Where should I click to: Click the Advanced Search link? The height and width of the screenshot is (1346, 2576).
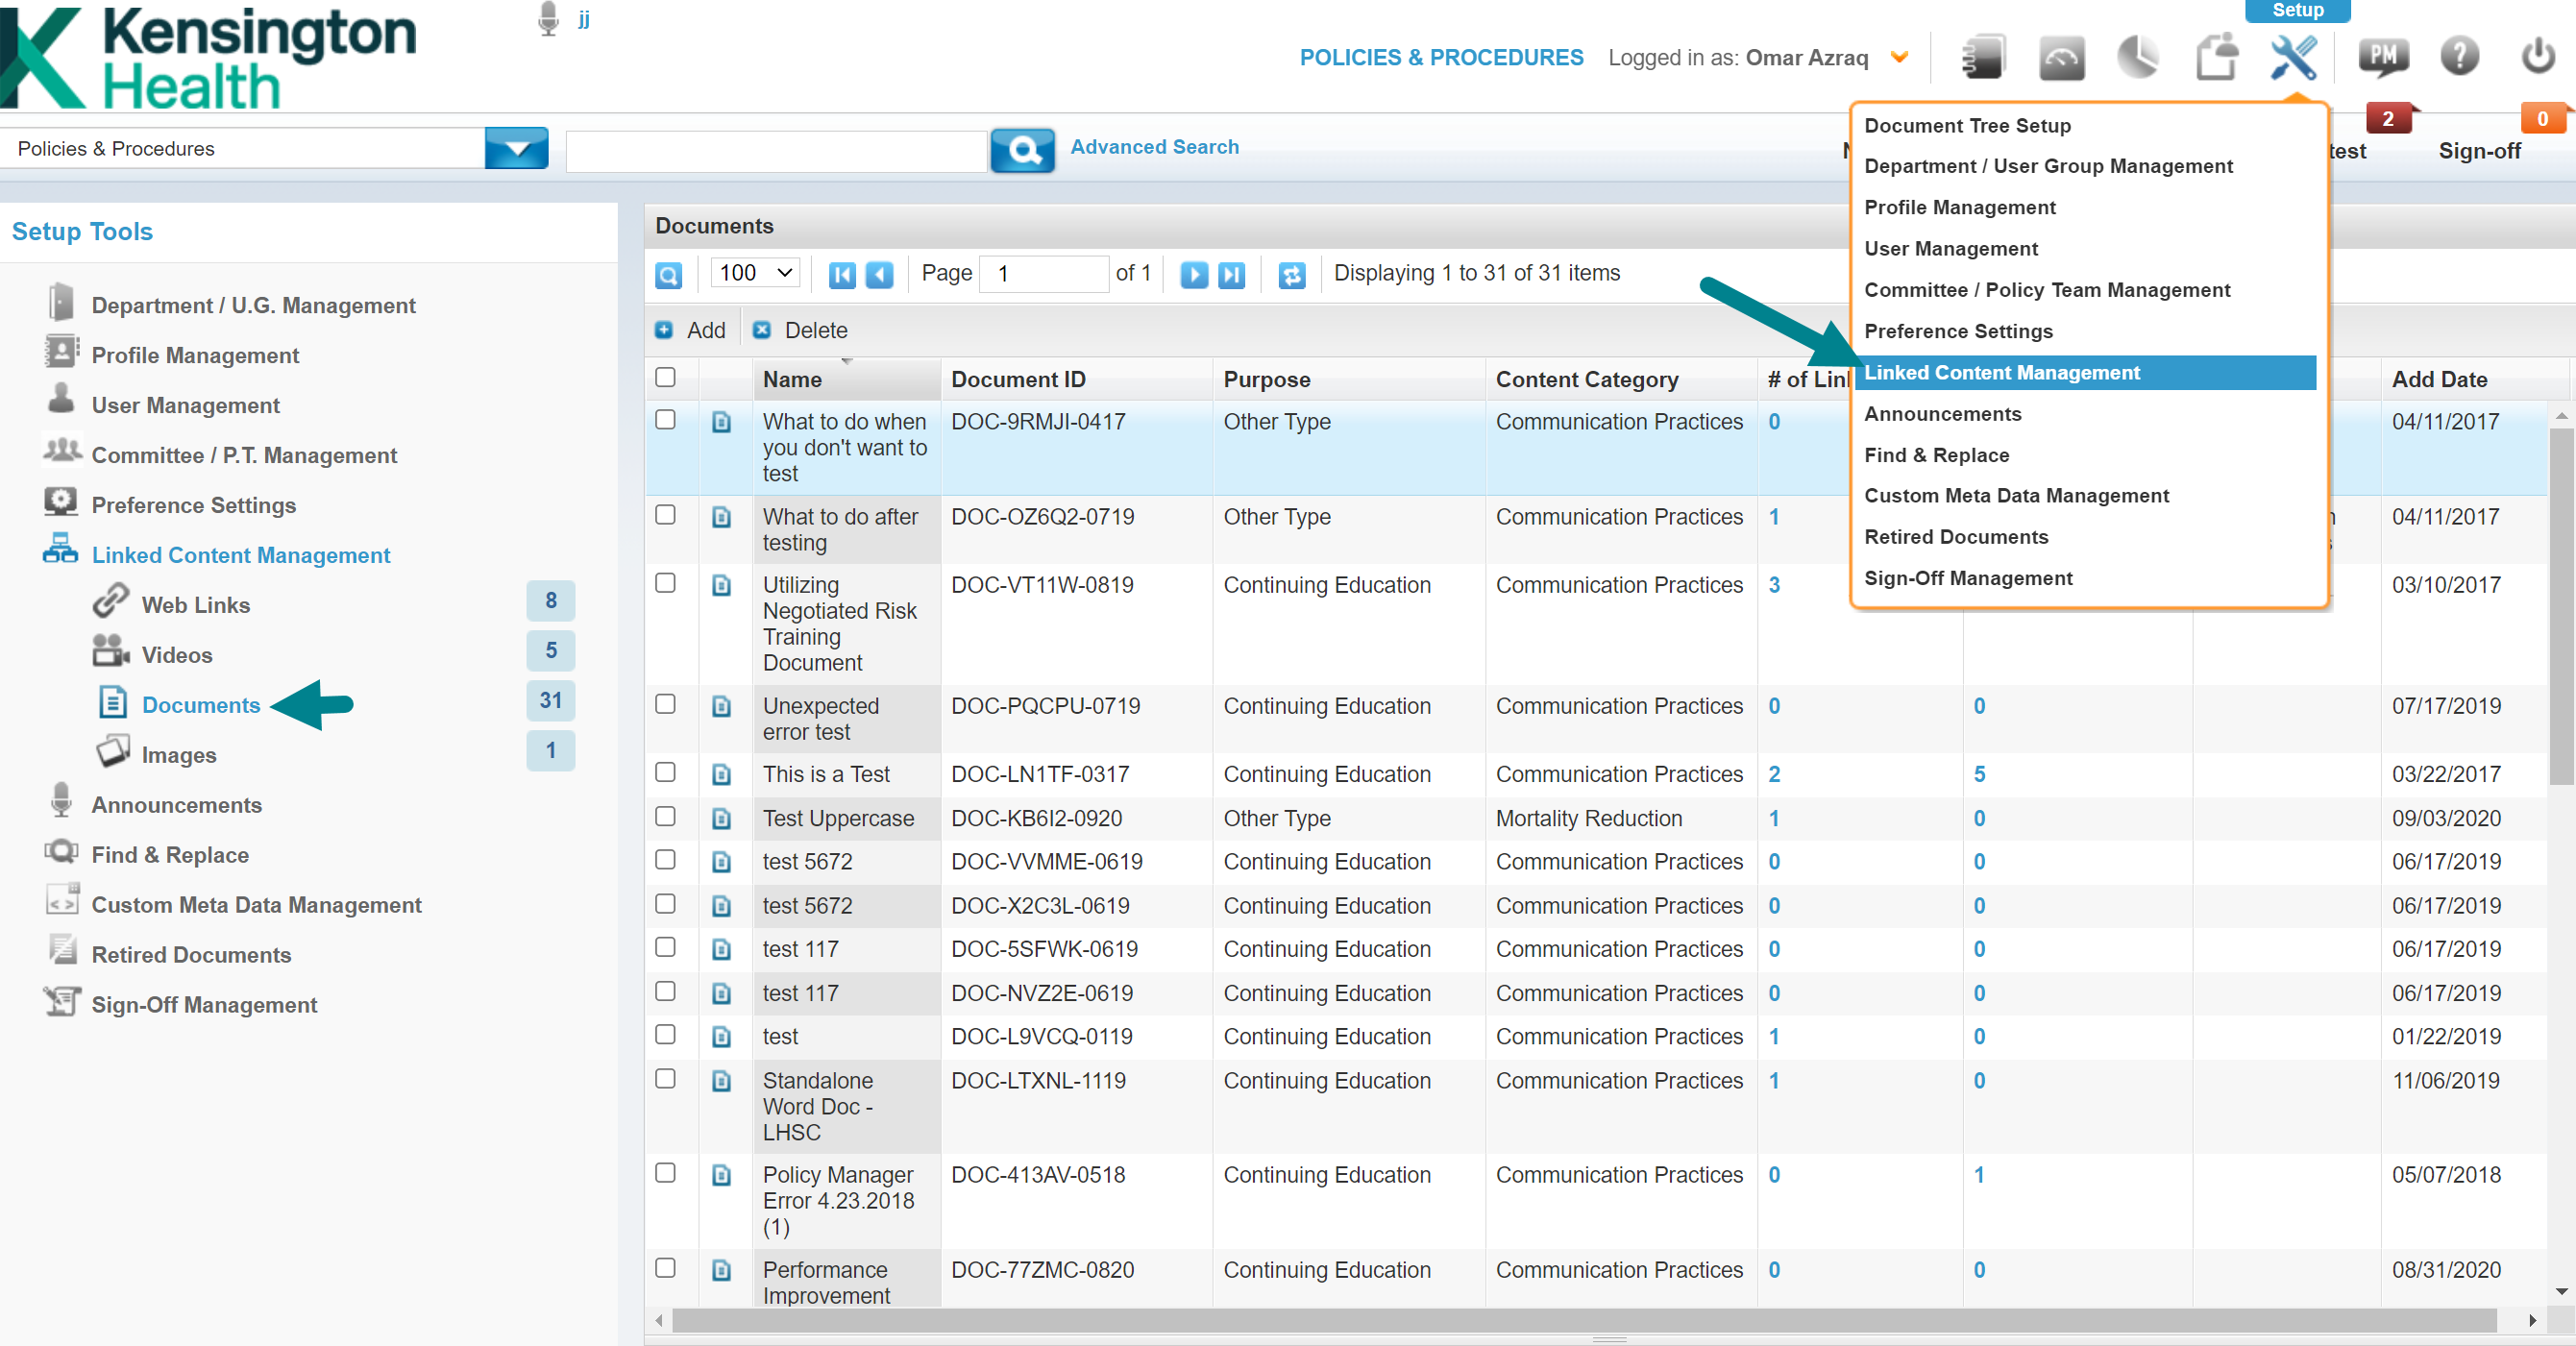(x=1155, y=147)
